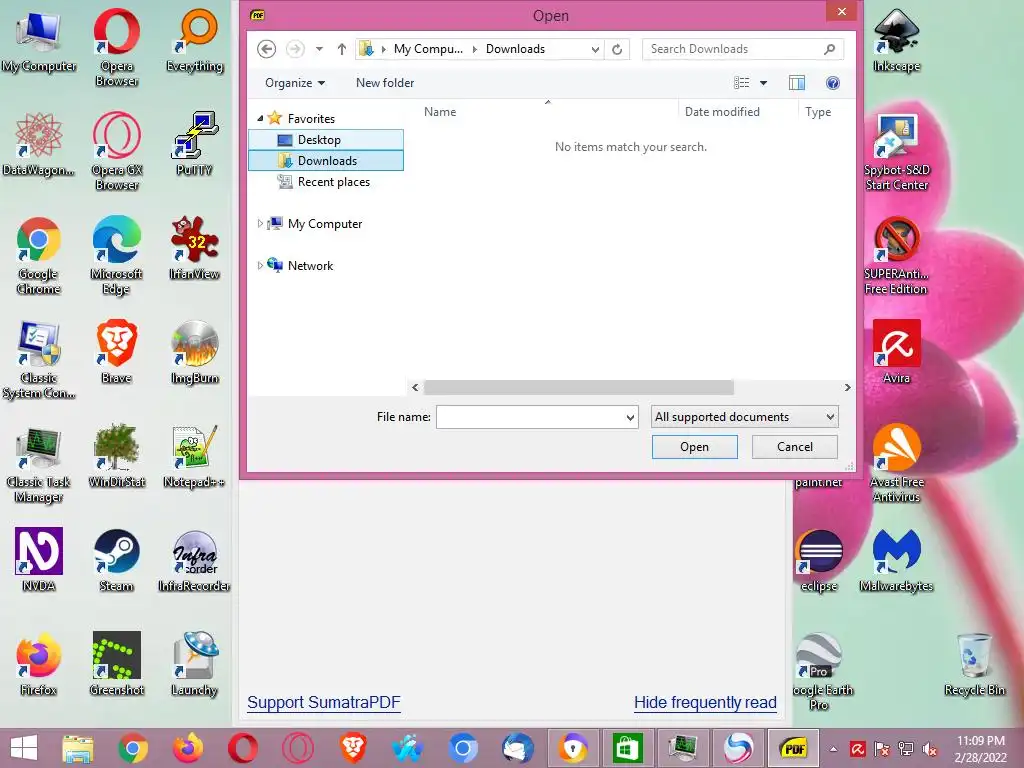
Task: Click the taskbar clock
Action: click(x=980, y=749)
